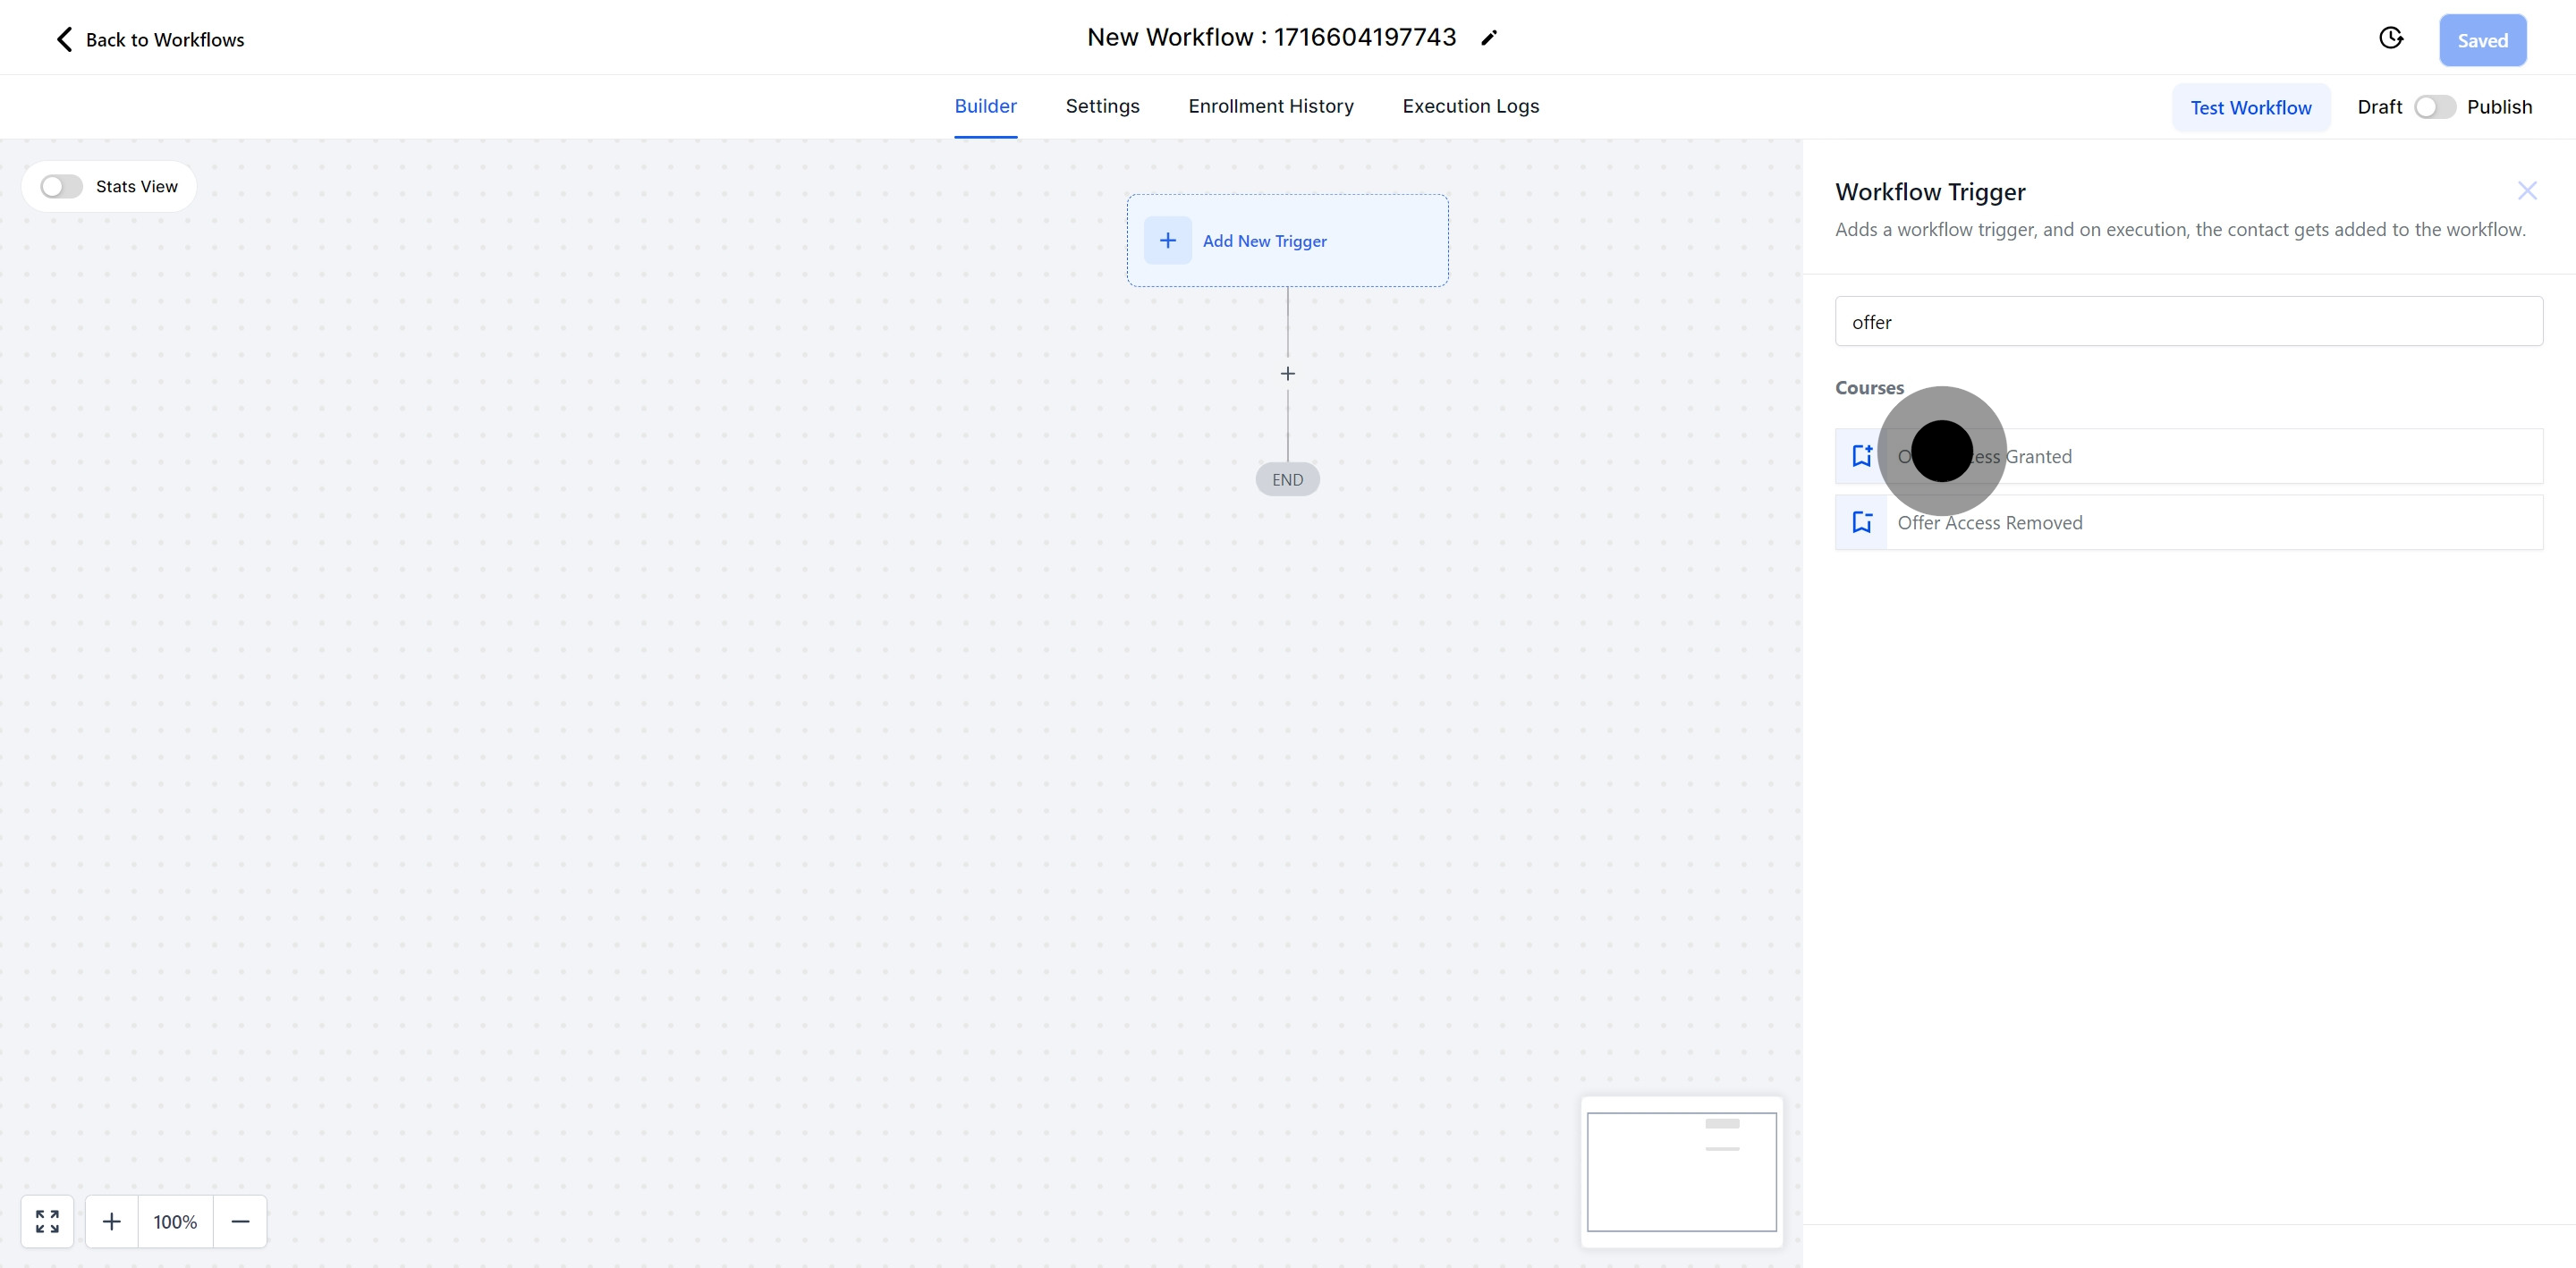
Task: Click Offer Access Removed bookmark icon
Action: pos(1861,522)
